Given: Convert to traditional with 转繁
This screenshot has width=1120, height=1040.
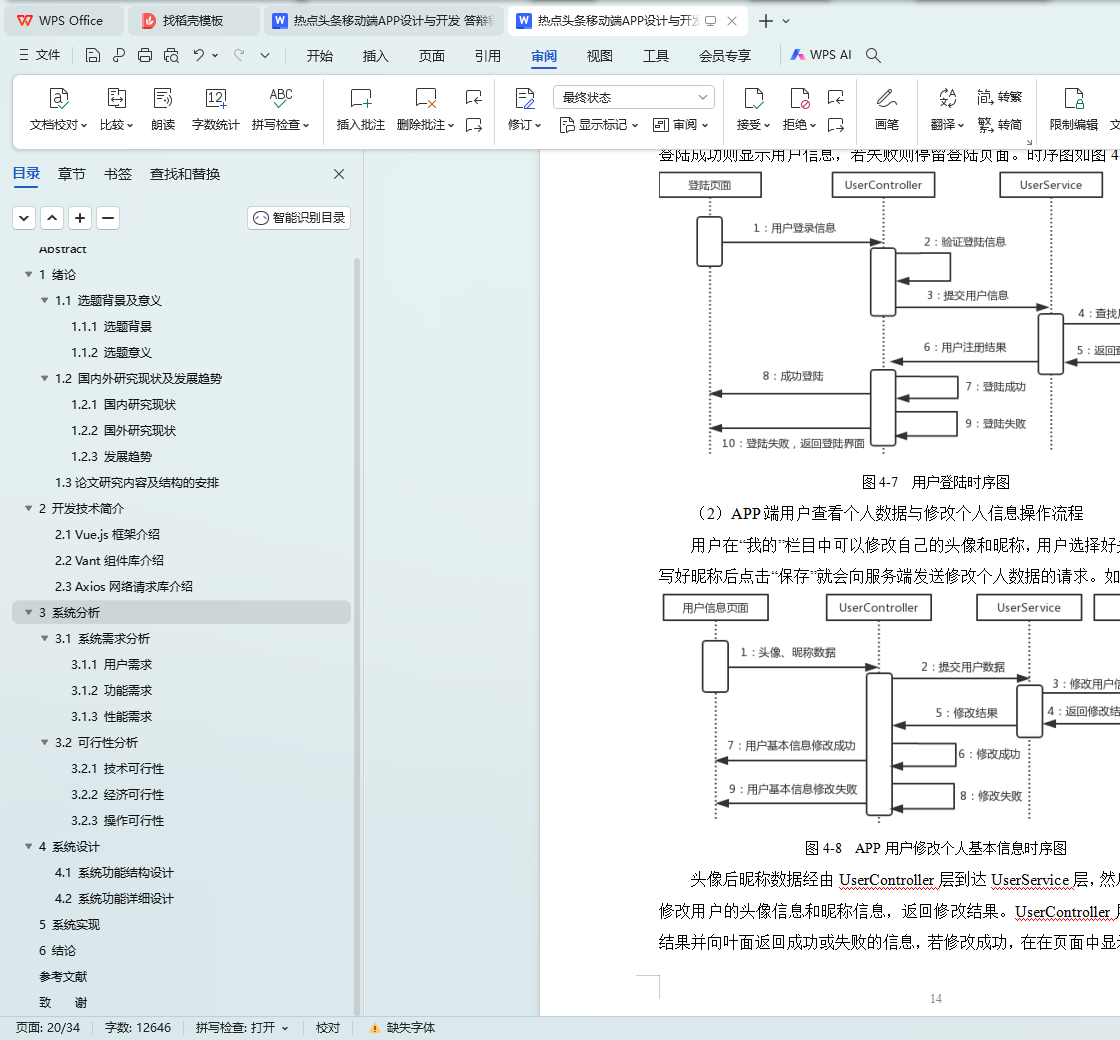Looking at the screenshot, I should click(999, 96).
